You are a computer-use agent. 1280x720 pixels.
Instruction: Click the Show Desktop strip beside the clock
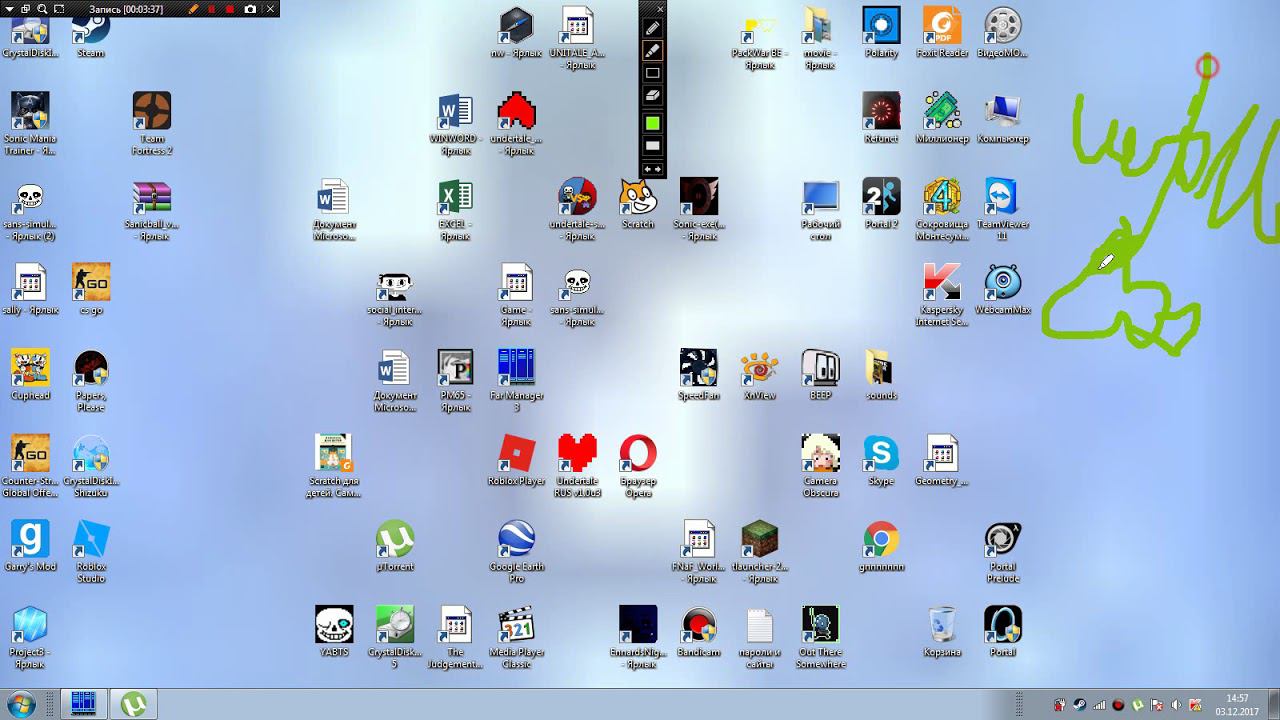pos(1273,704)
